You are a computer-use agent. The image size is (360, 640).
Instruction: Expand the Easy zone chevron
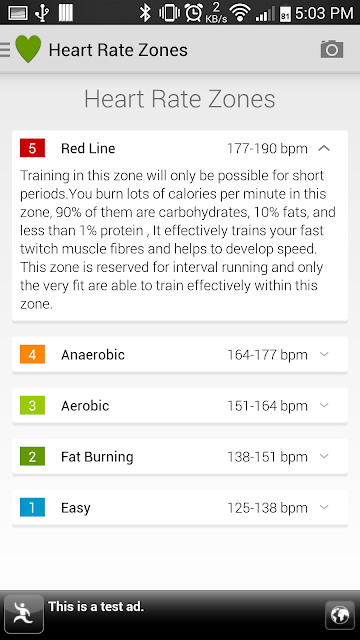pyautogui.click(x=324, y=507)
